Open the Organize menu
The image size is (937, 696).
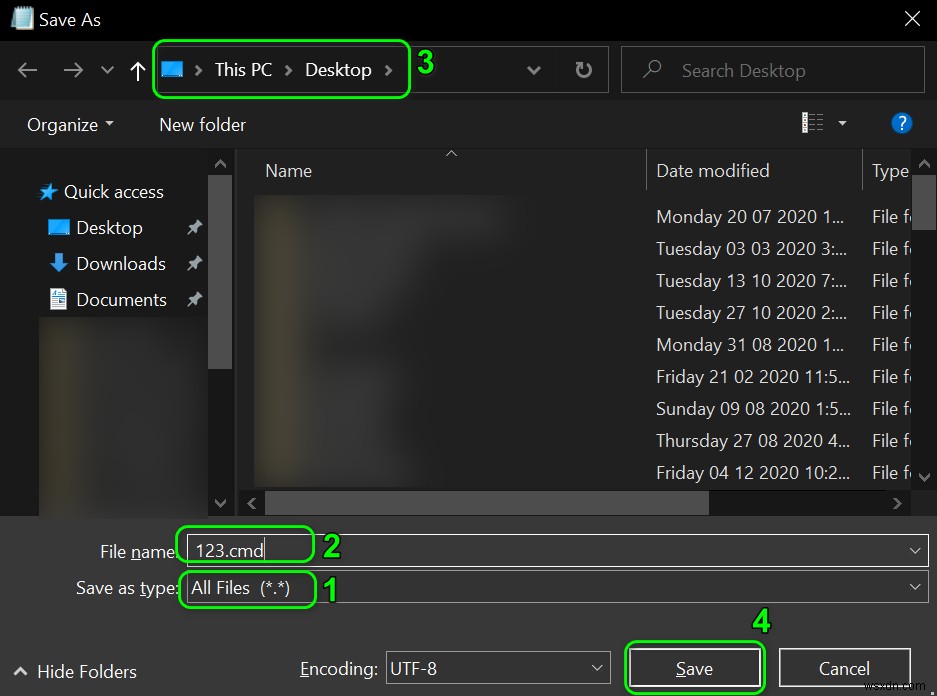69,124
